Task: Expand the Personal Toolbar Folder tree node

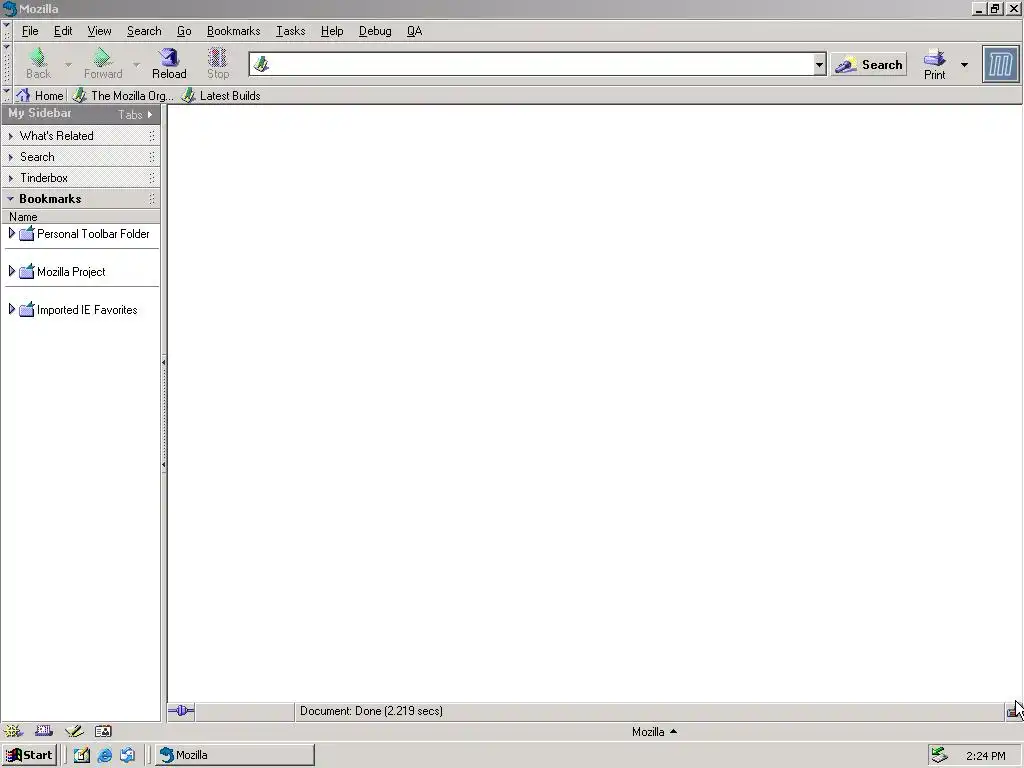Action: 11,233
